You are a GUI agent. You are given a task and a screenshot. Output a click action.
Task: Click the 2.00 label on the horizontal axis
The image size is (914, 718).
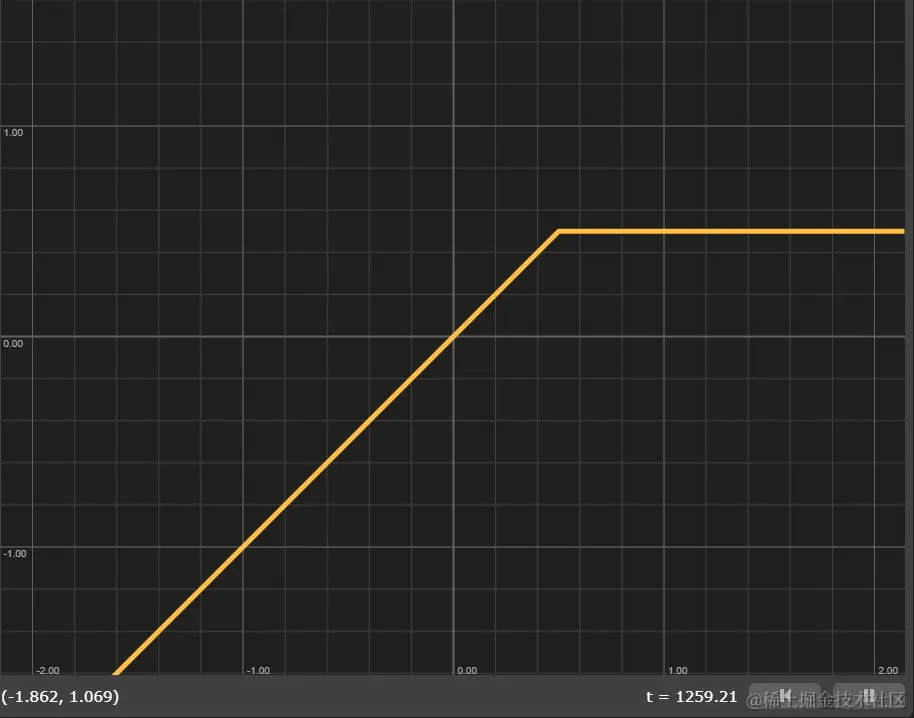888,671
